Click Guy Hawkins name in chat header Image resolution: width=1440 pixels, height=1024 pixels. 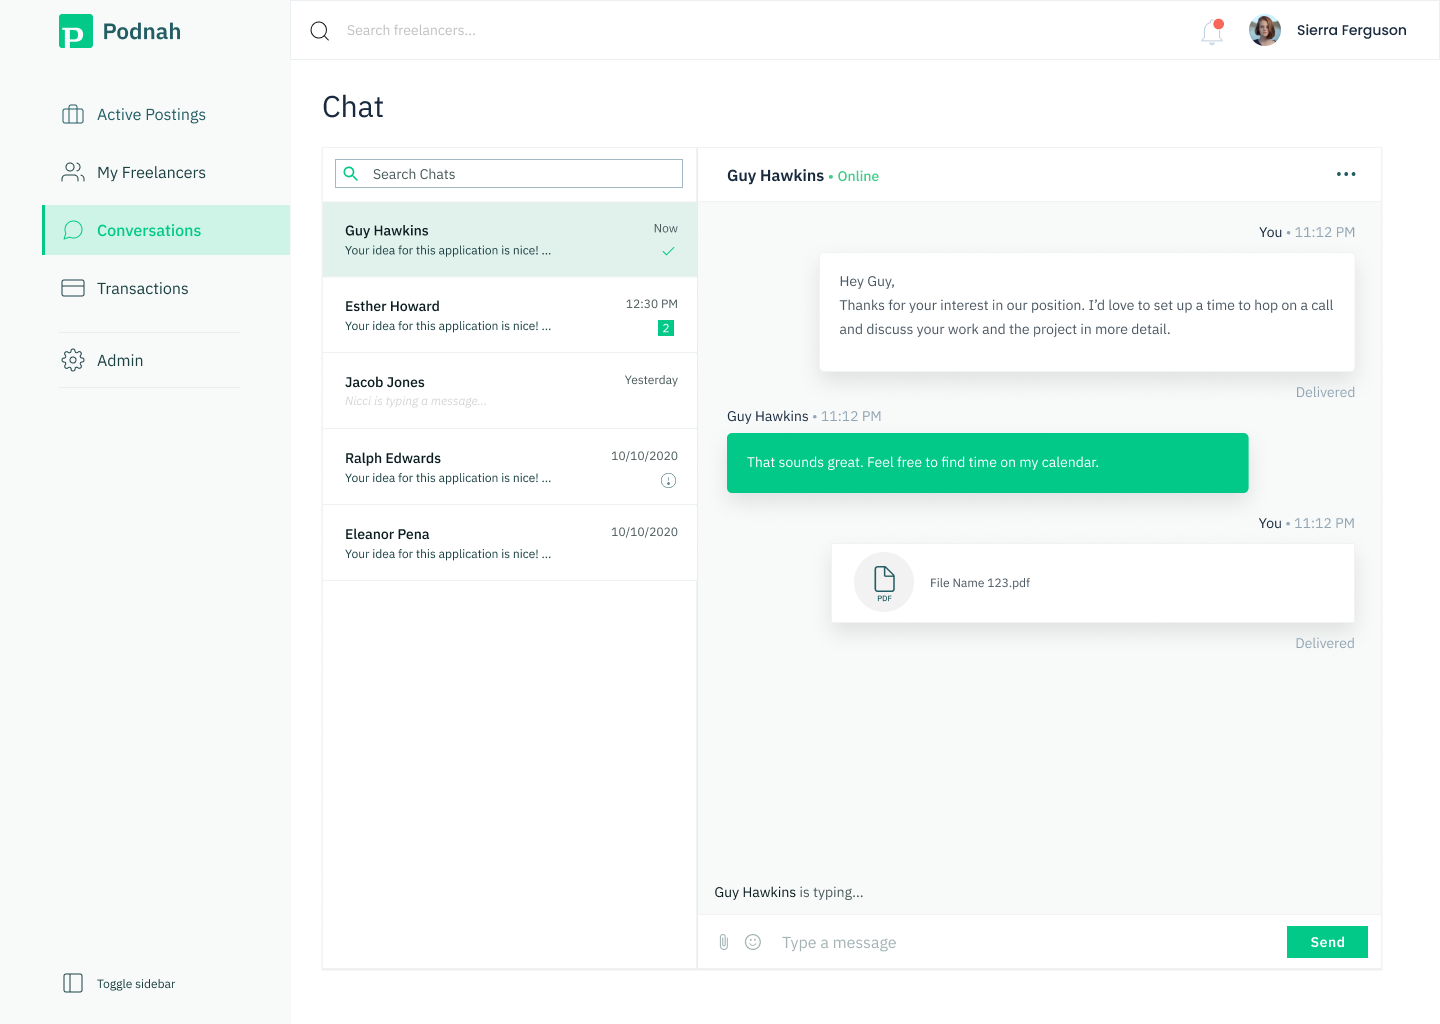tap(775, 175)
